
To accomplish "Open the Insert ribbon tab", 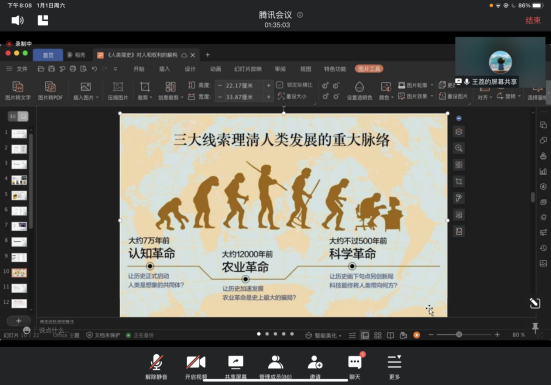I will [164, 69].
